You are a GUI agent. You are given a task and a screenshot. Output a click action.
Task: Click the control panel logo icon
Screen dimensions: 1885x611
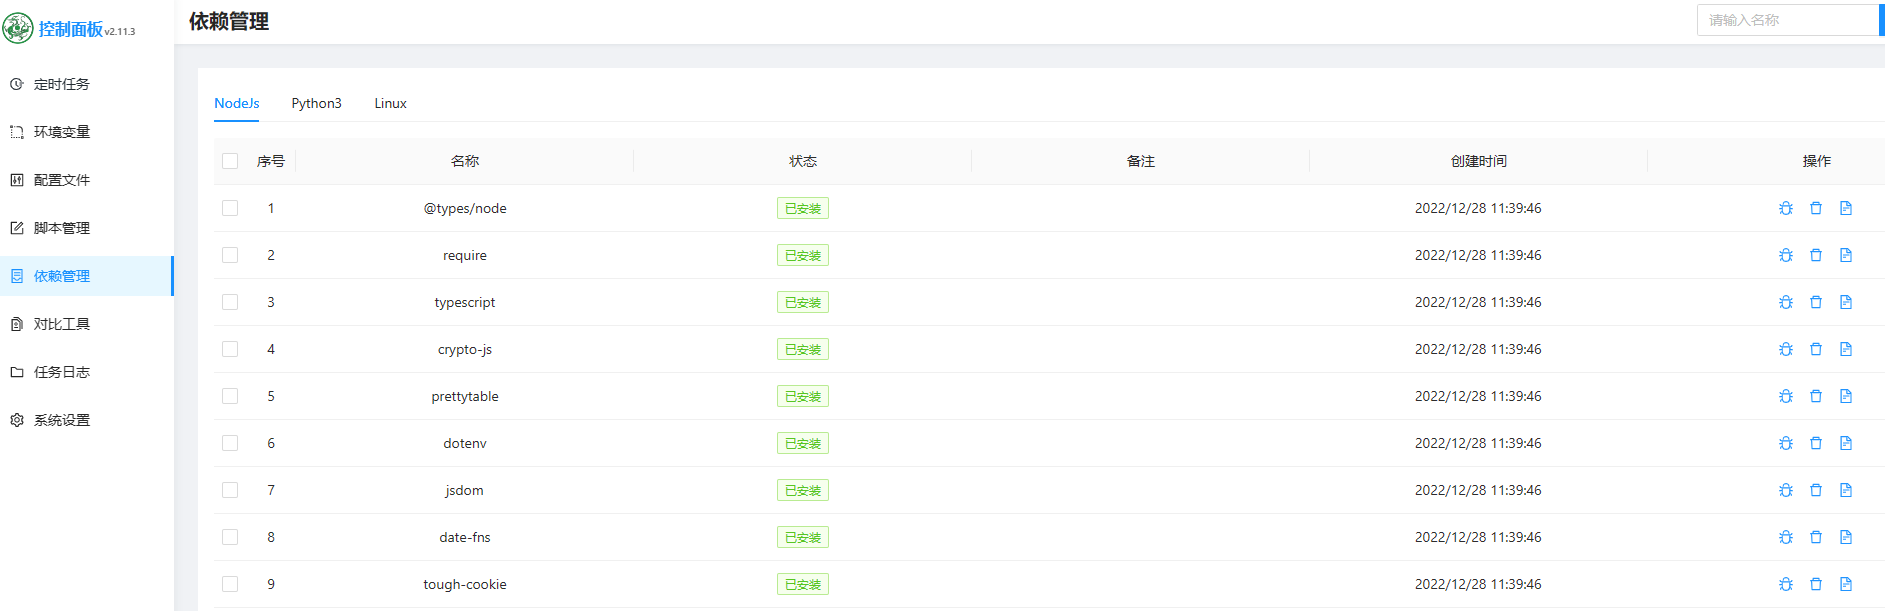tap(18, 28)
